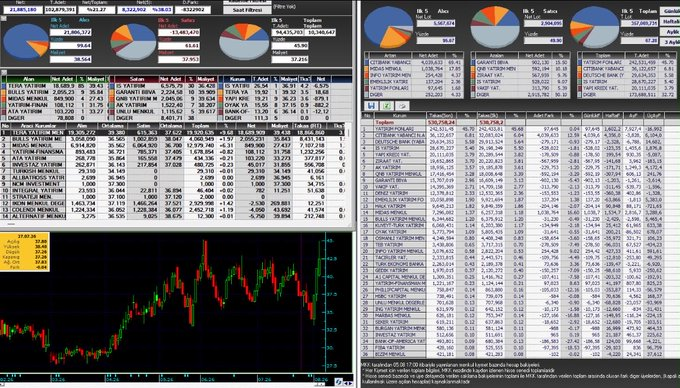
Task: Click the T.Adet field 102,879,391
Action: (x=60, y=9)
